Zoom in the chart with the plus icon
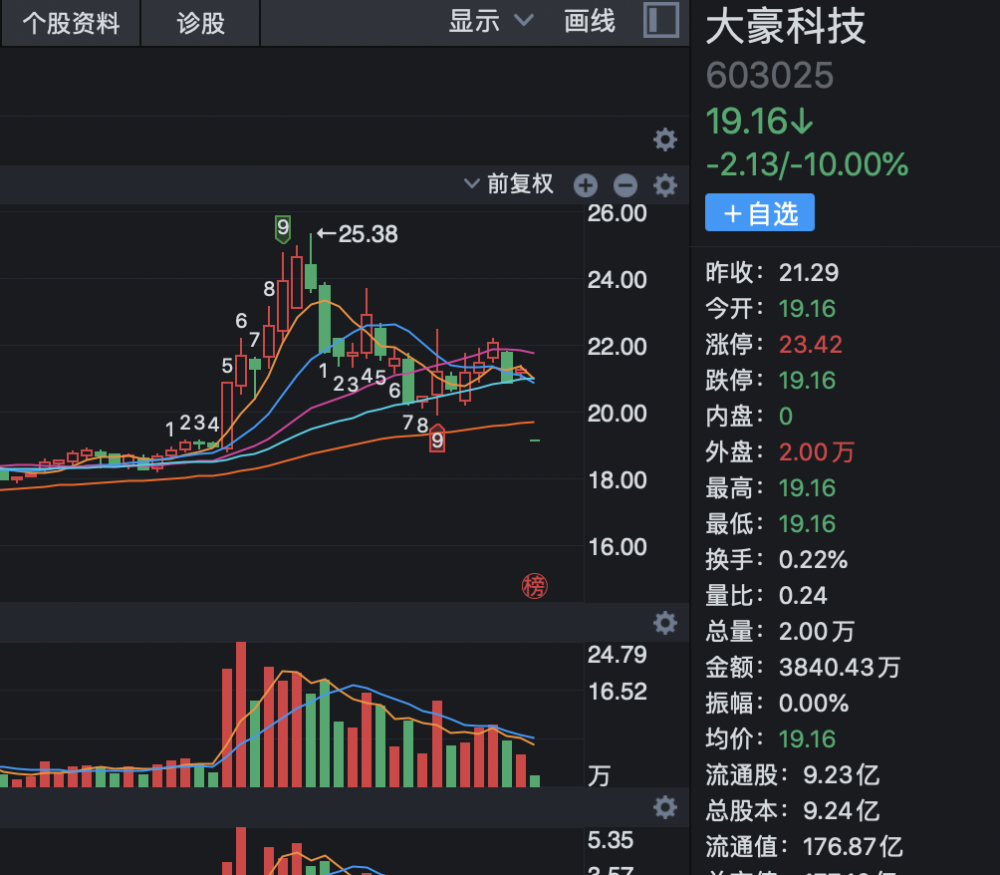 585,185
